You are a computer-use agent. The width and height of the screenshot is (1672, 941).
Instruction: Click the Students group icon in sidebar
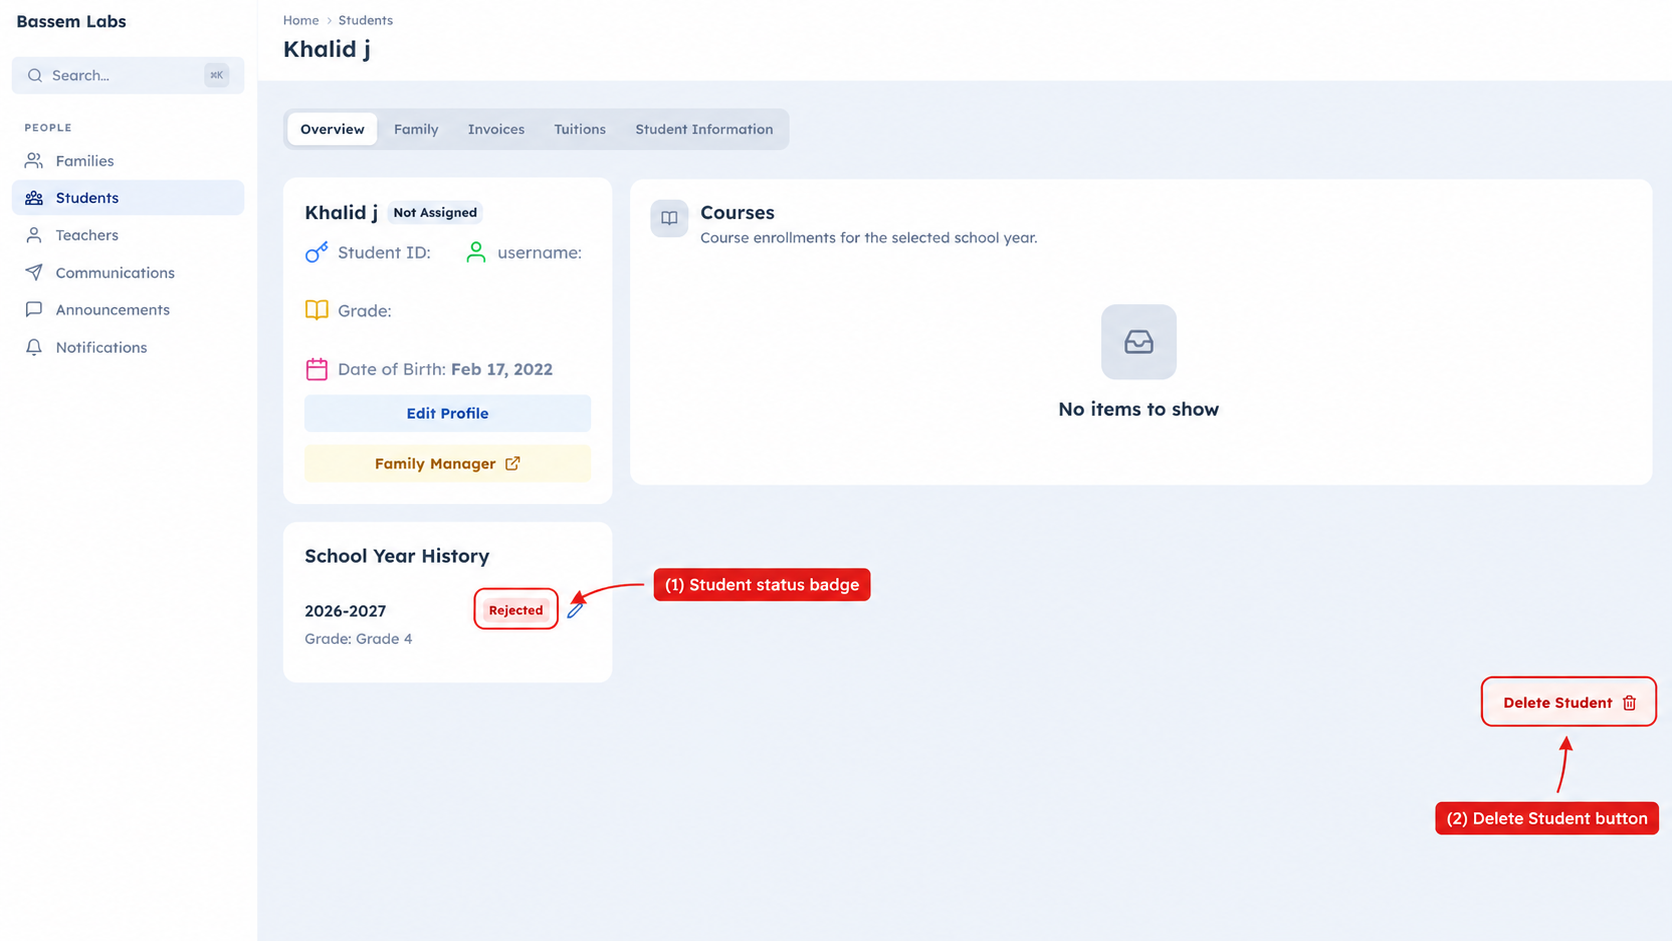tap(34, 198)
